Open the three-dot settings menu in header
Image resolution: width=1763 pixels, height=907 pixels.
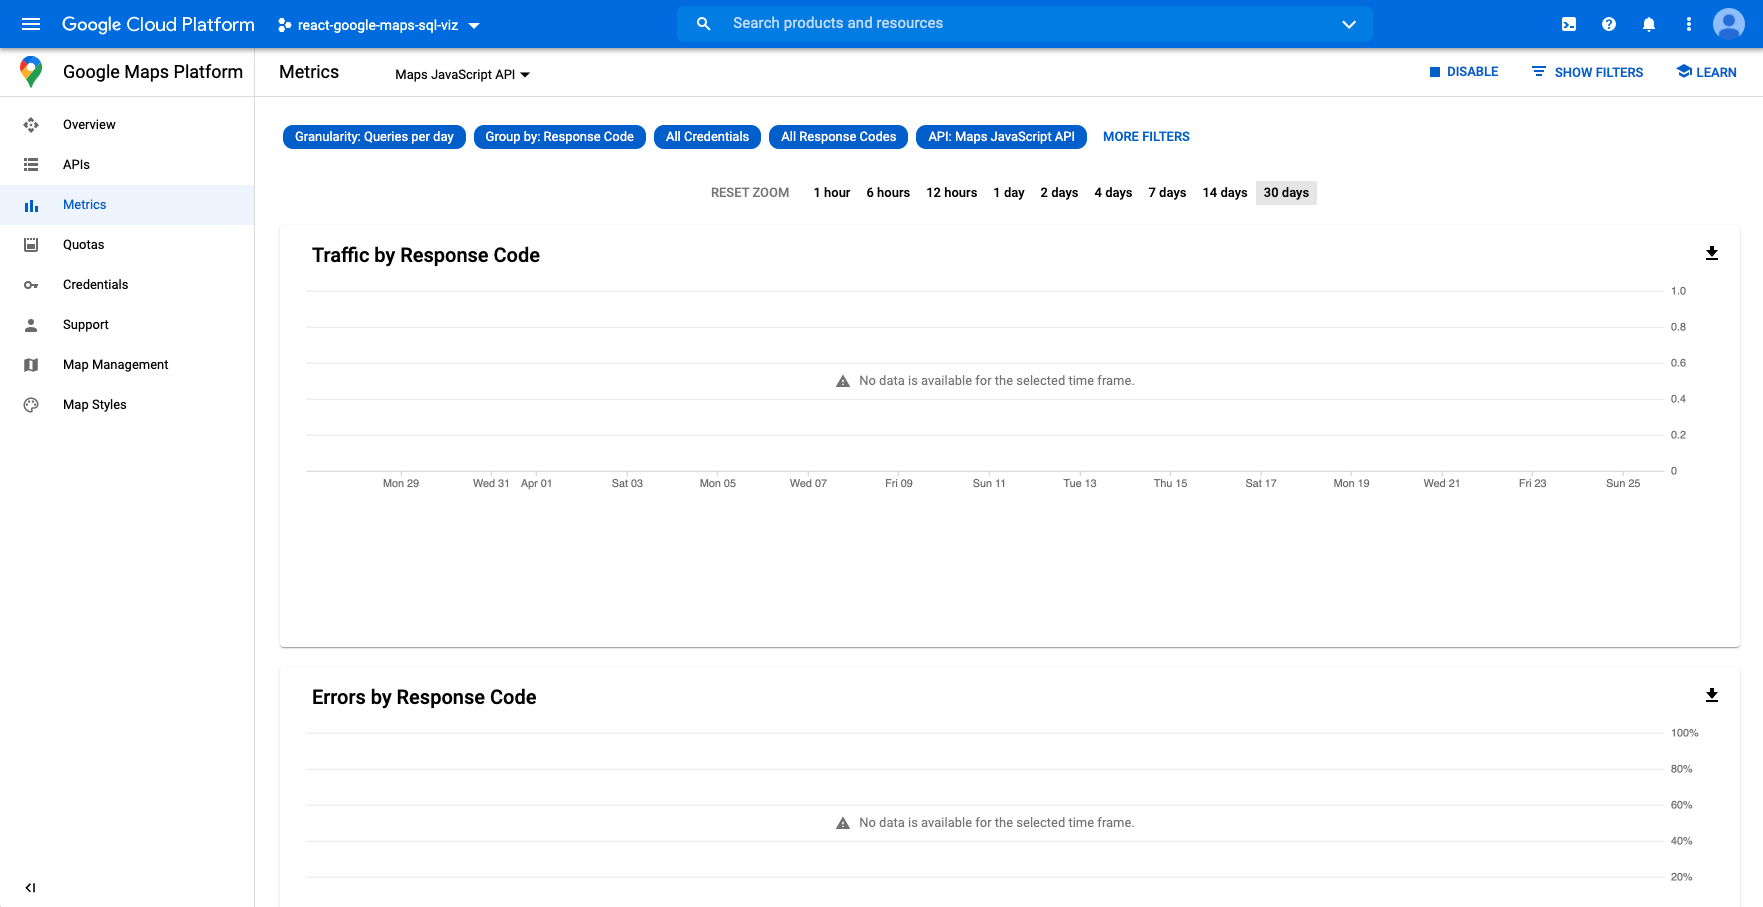1689,24
